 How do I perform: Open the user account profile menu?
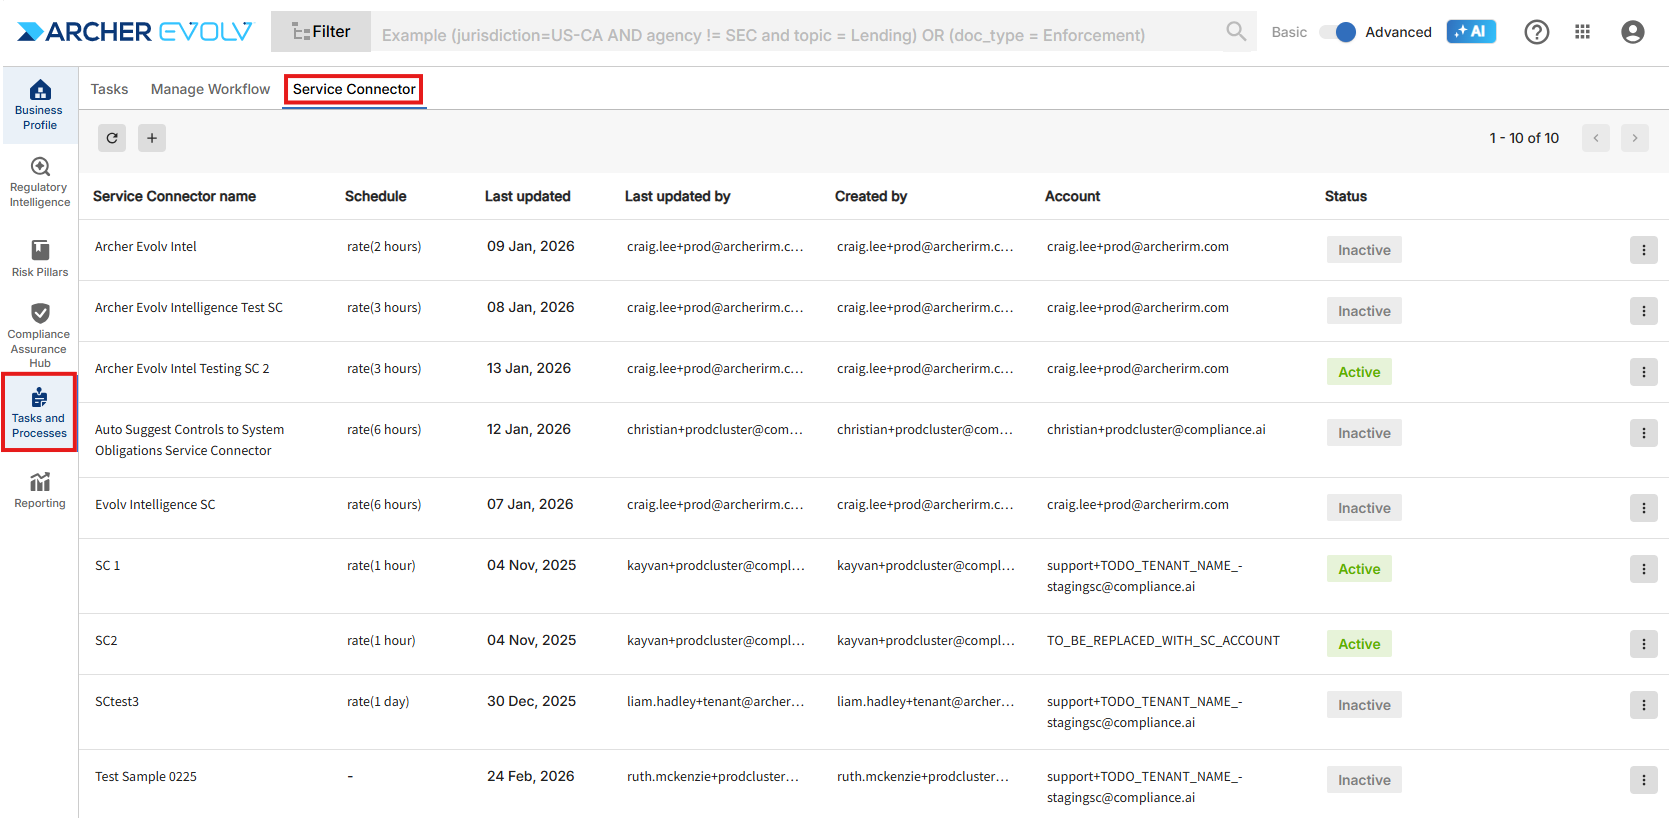[x=1632, y=32]
